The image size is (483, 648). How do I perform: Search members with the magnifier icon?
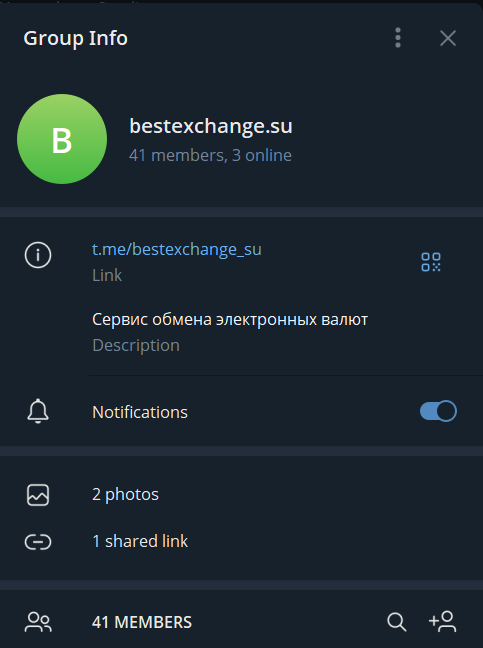[397, 622]
